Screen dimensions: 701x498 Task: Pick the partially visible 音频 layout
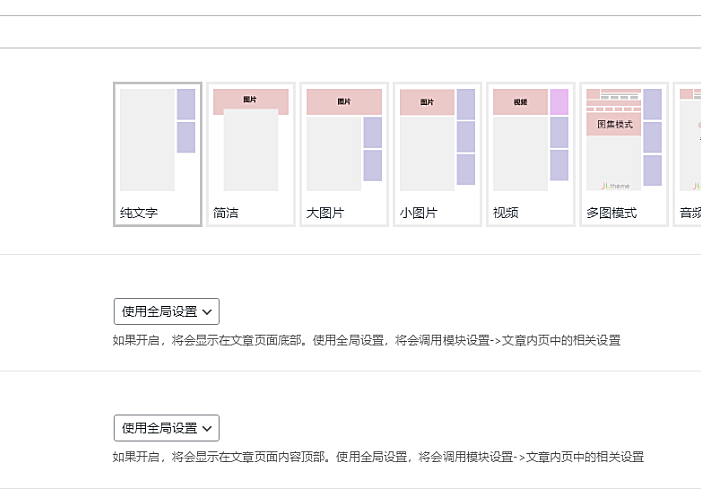pos(687,154)
